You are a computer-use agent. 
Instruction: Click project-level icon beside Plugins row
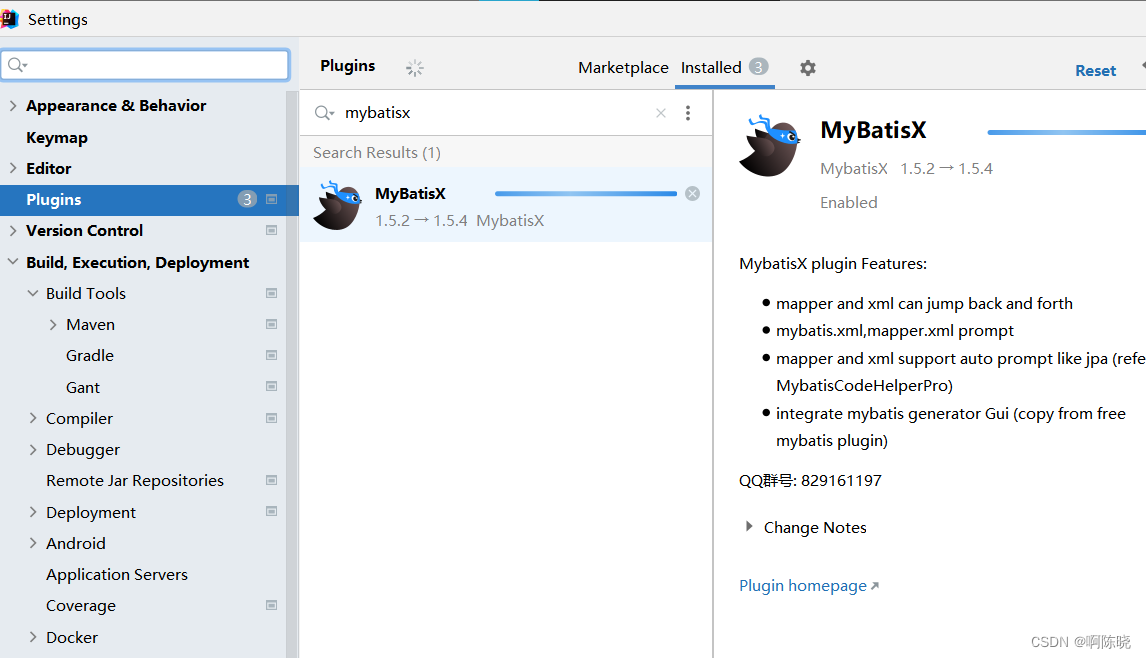pyautogui.click(x=271, y=200)
